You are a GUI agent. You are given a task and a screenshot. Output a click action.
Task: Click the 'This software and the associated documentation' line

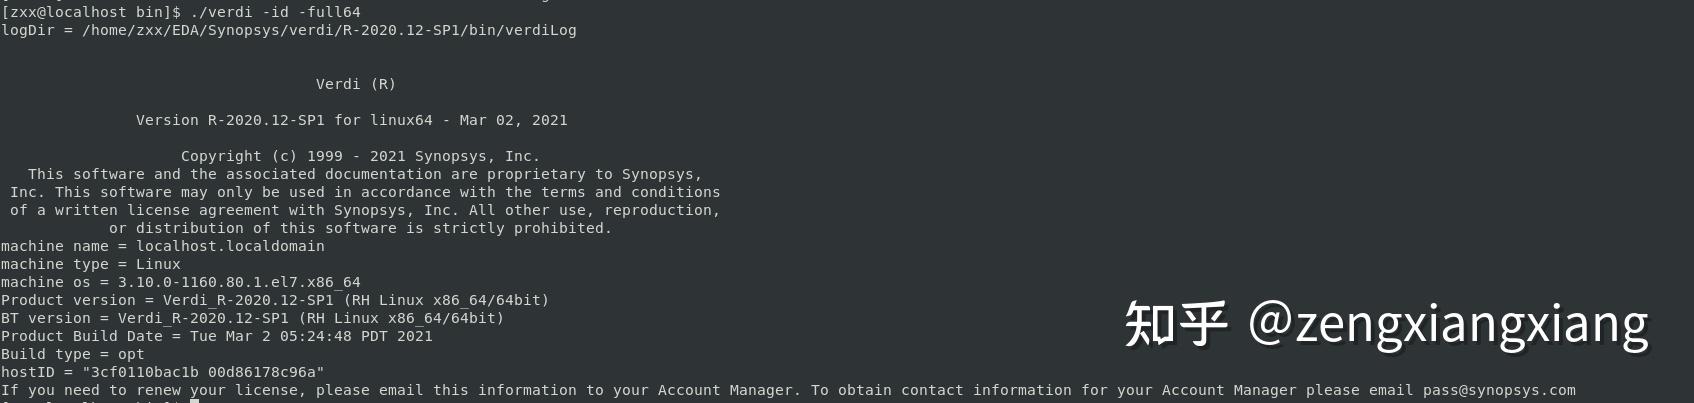click(x=365, y=174)
